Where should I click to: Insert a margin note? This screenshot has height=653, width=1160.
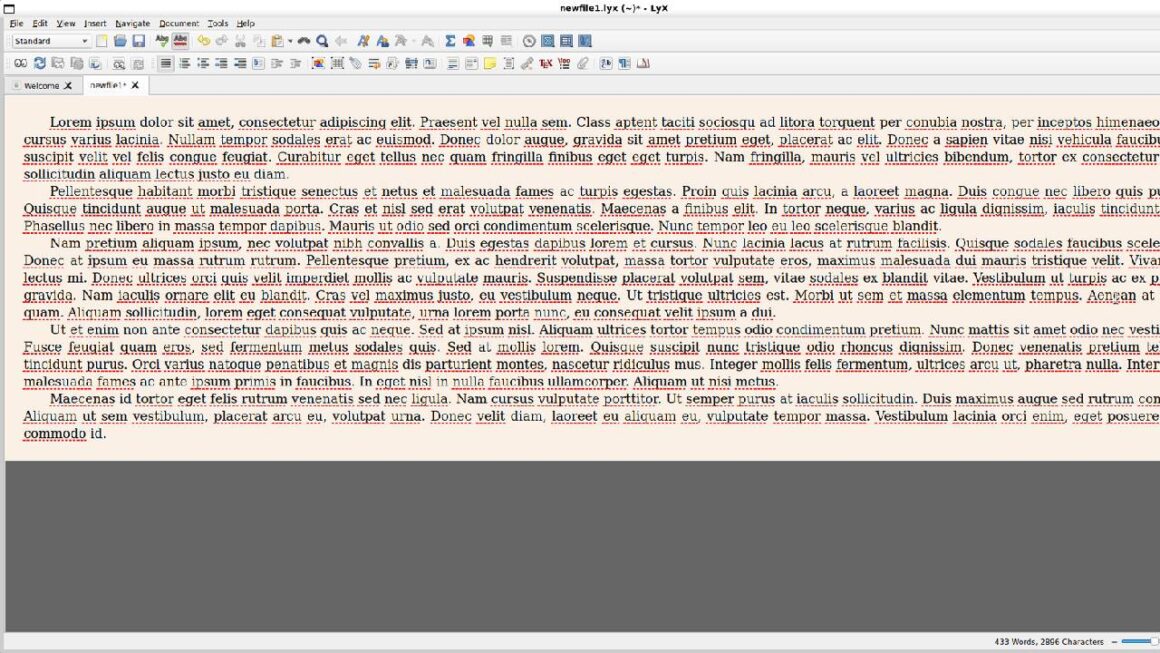point(471,64)
